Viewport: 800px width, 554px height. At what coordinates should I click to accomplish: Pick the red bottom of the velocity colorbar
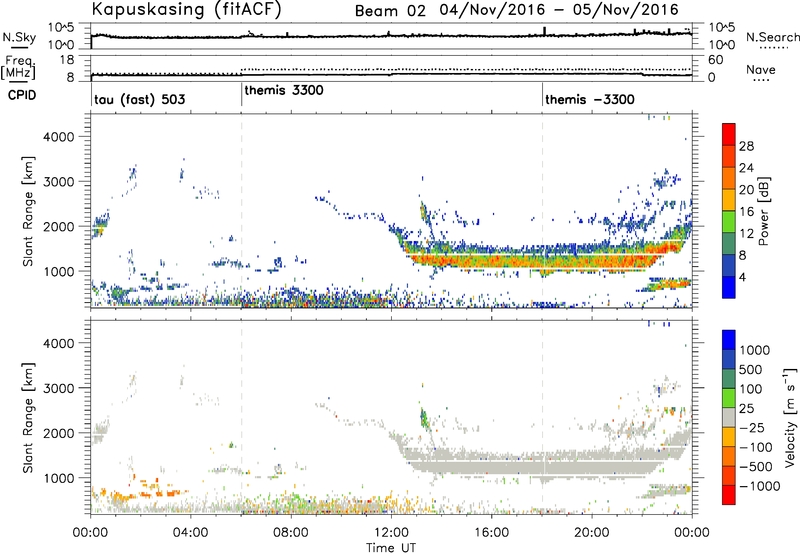(729, 495)
